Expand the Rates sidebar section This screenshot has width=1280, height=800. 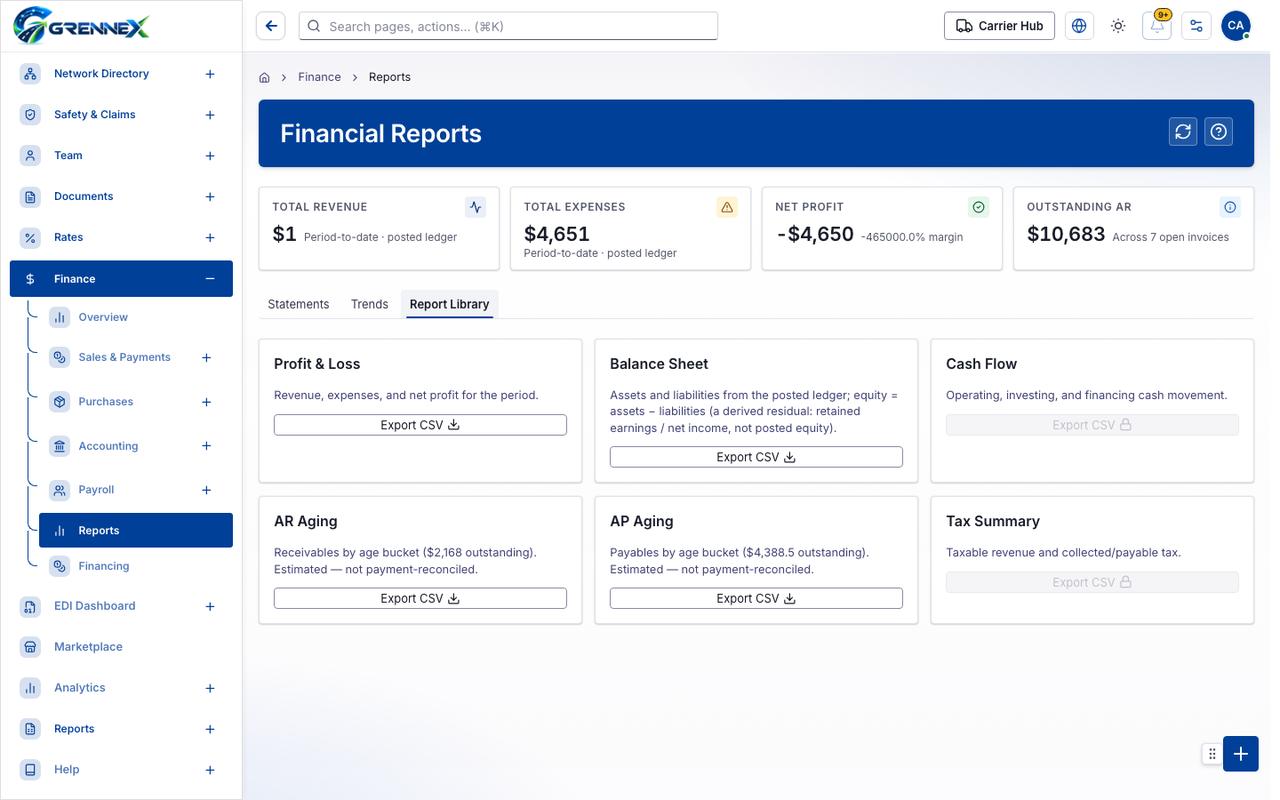[210, 238]
